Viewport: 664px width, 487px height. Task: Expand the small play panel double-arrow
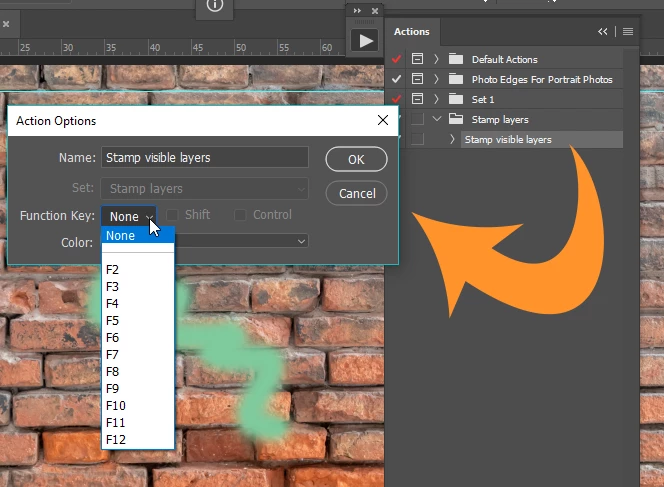357,11
